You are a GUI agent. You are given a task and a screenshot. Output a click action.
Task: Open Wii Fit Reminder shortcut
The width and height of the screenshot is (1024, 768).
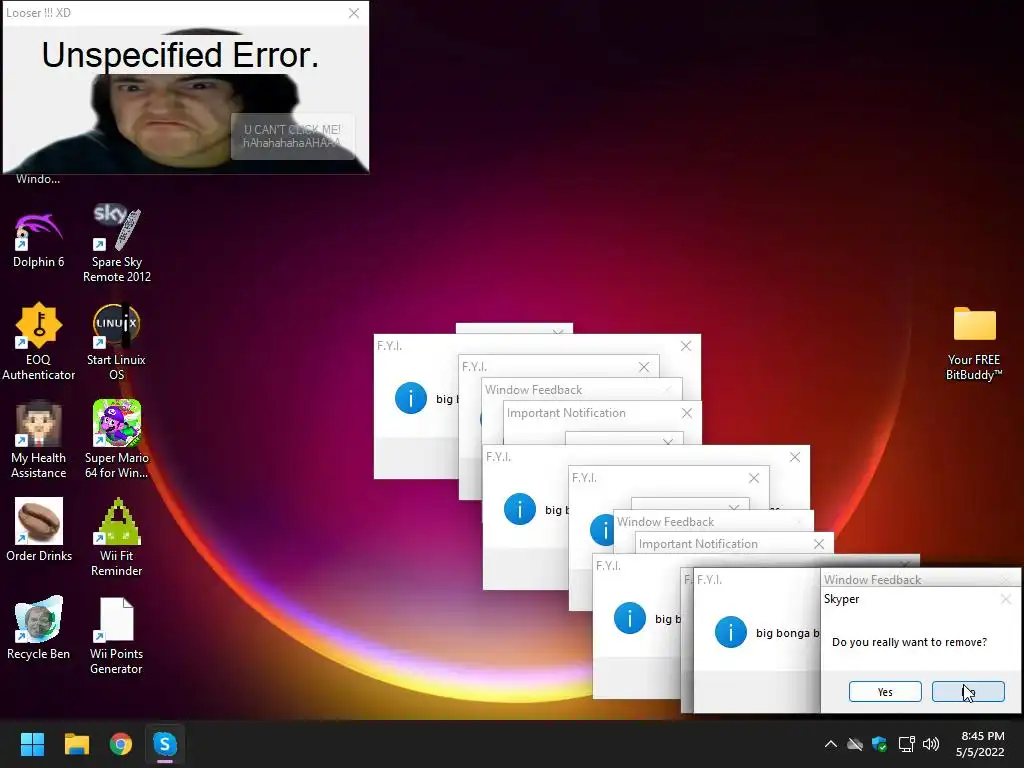click(x=117, y=537)
